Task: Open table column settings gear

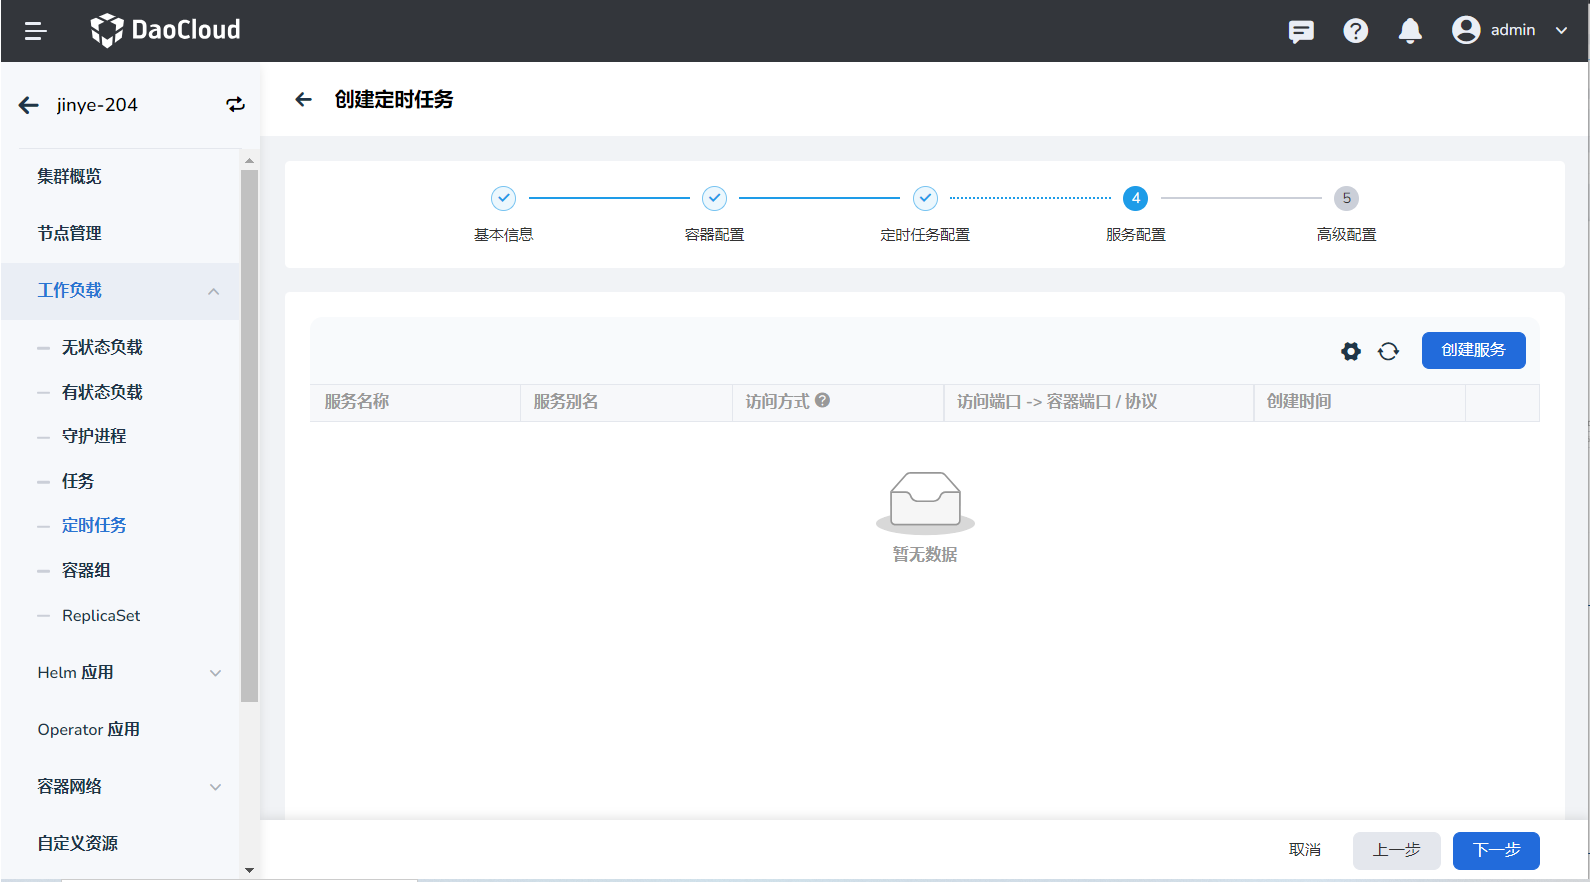Action: (1351, 351)
